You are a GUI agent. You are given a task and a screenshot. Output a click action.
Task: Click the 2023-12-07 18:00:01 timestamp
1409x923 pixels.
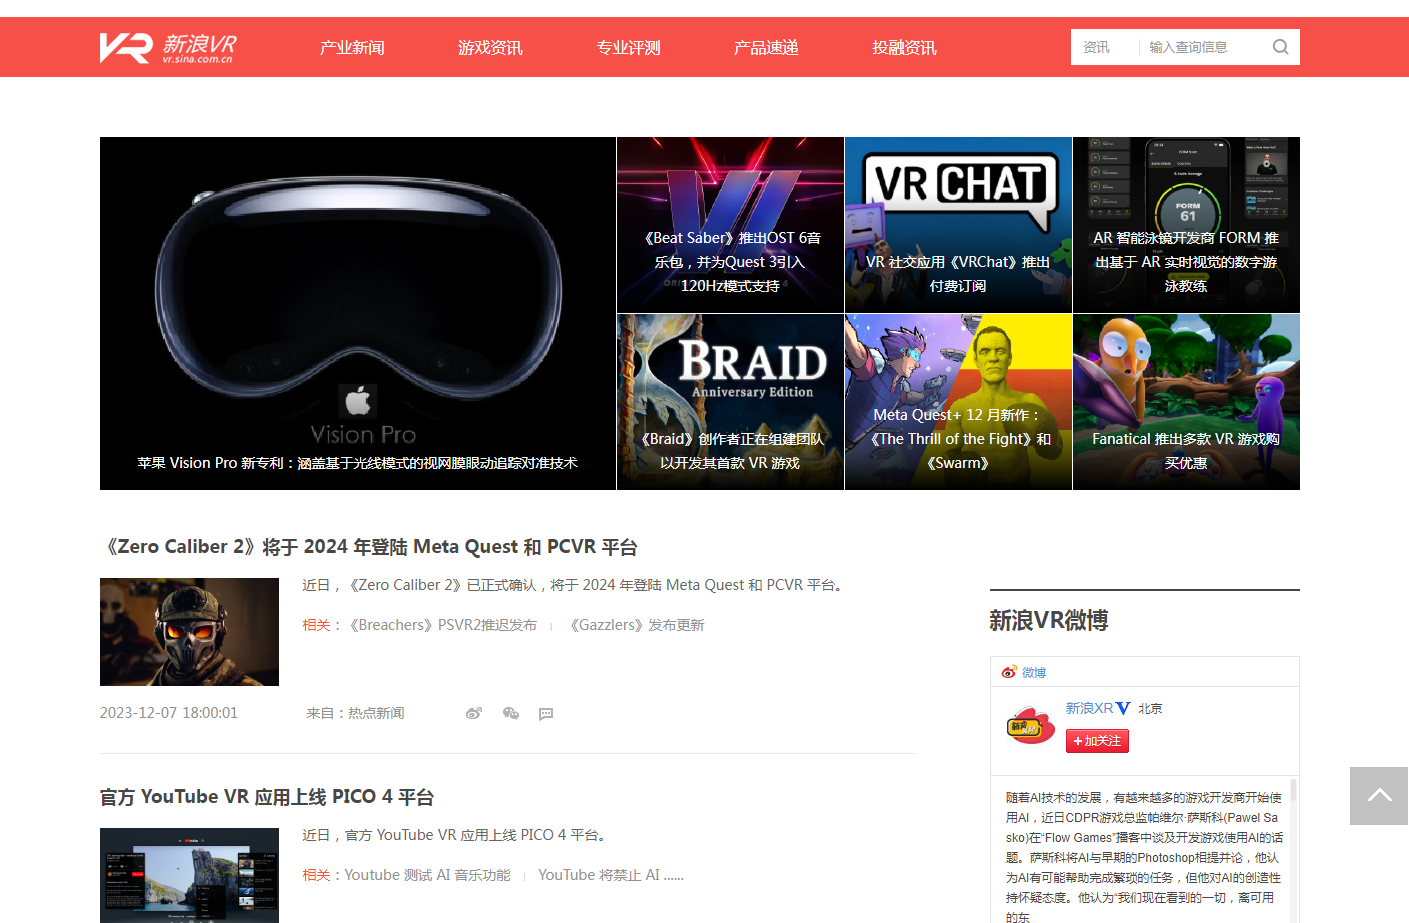[169, 713]
